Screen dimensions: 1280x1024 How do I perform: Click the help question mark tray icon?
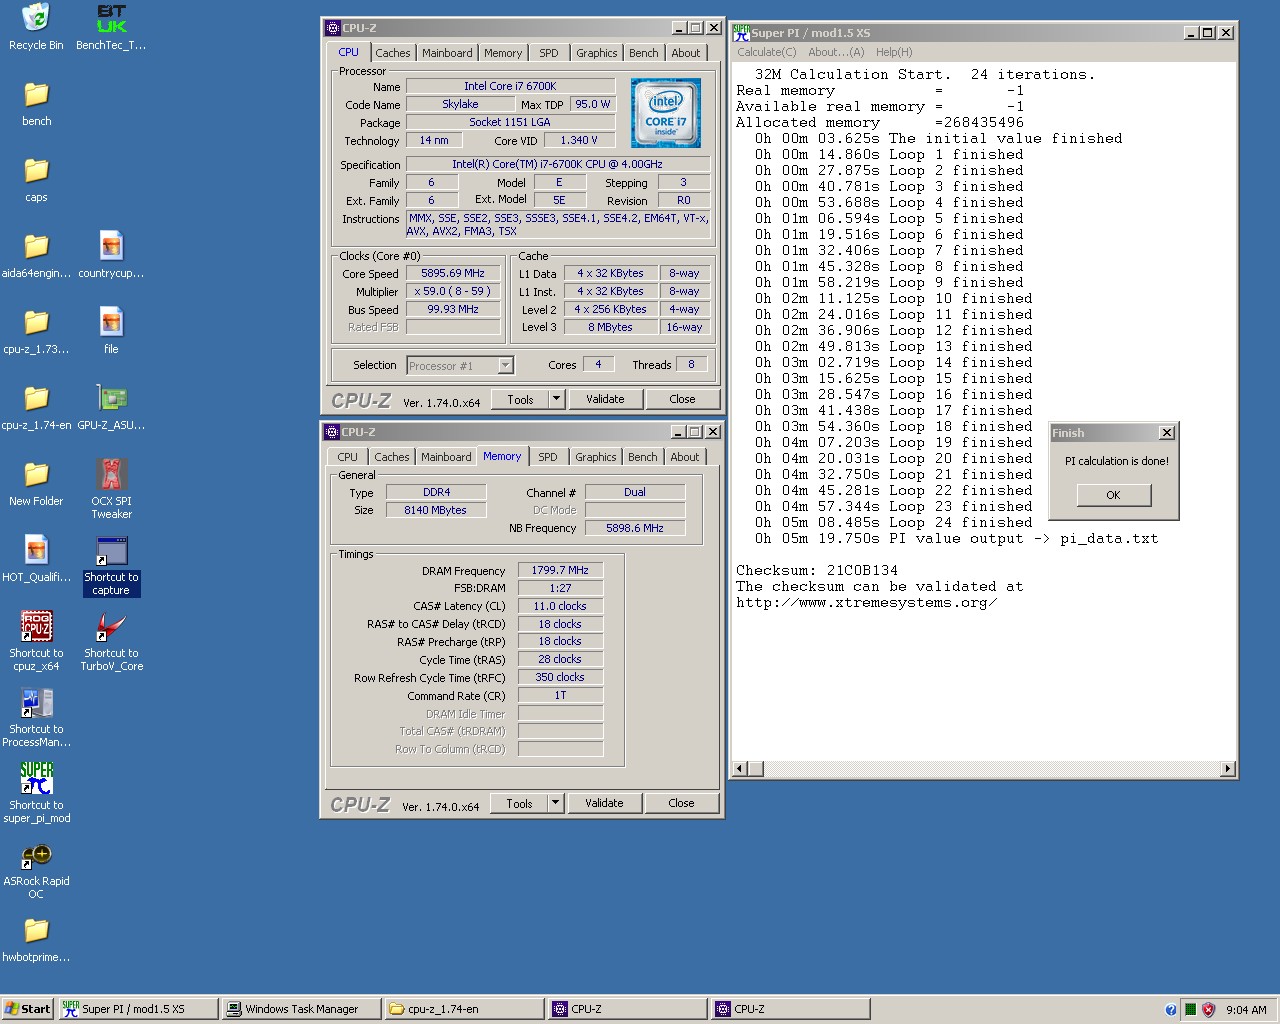pos(1171,1009)
